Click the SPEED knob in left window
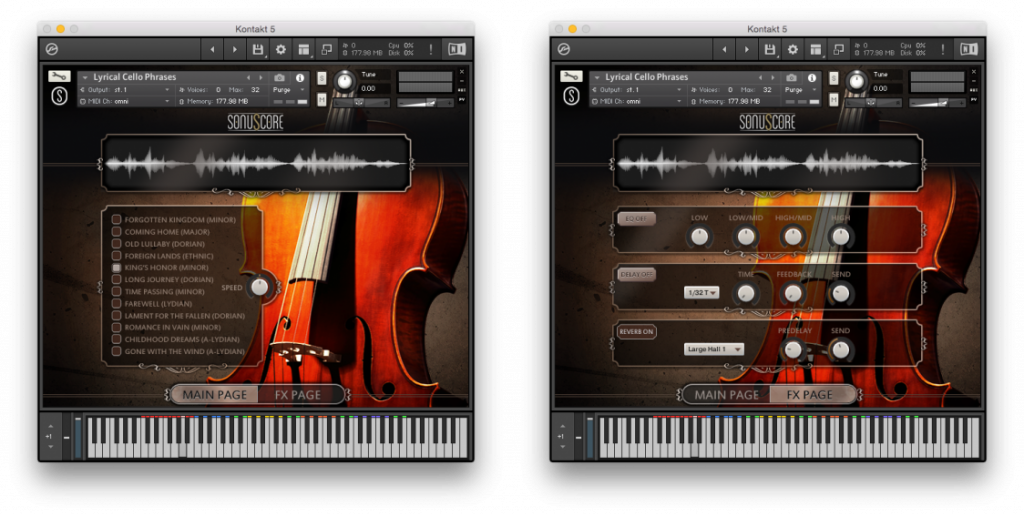This screenshot has height=516, width=1024. point(259,286)
